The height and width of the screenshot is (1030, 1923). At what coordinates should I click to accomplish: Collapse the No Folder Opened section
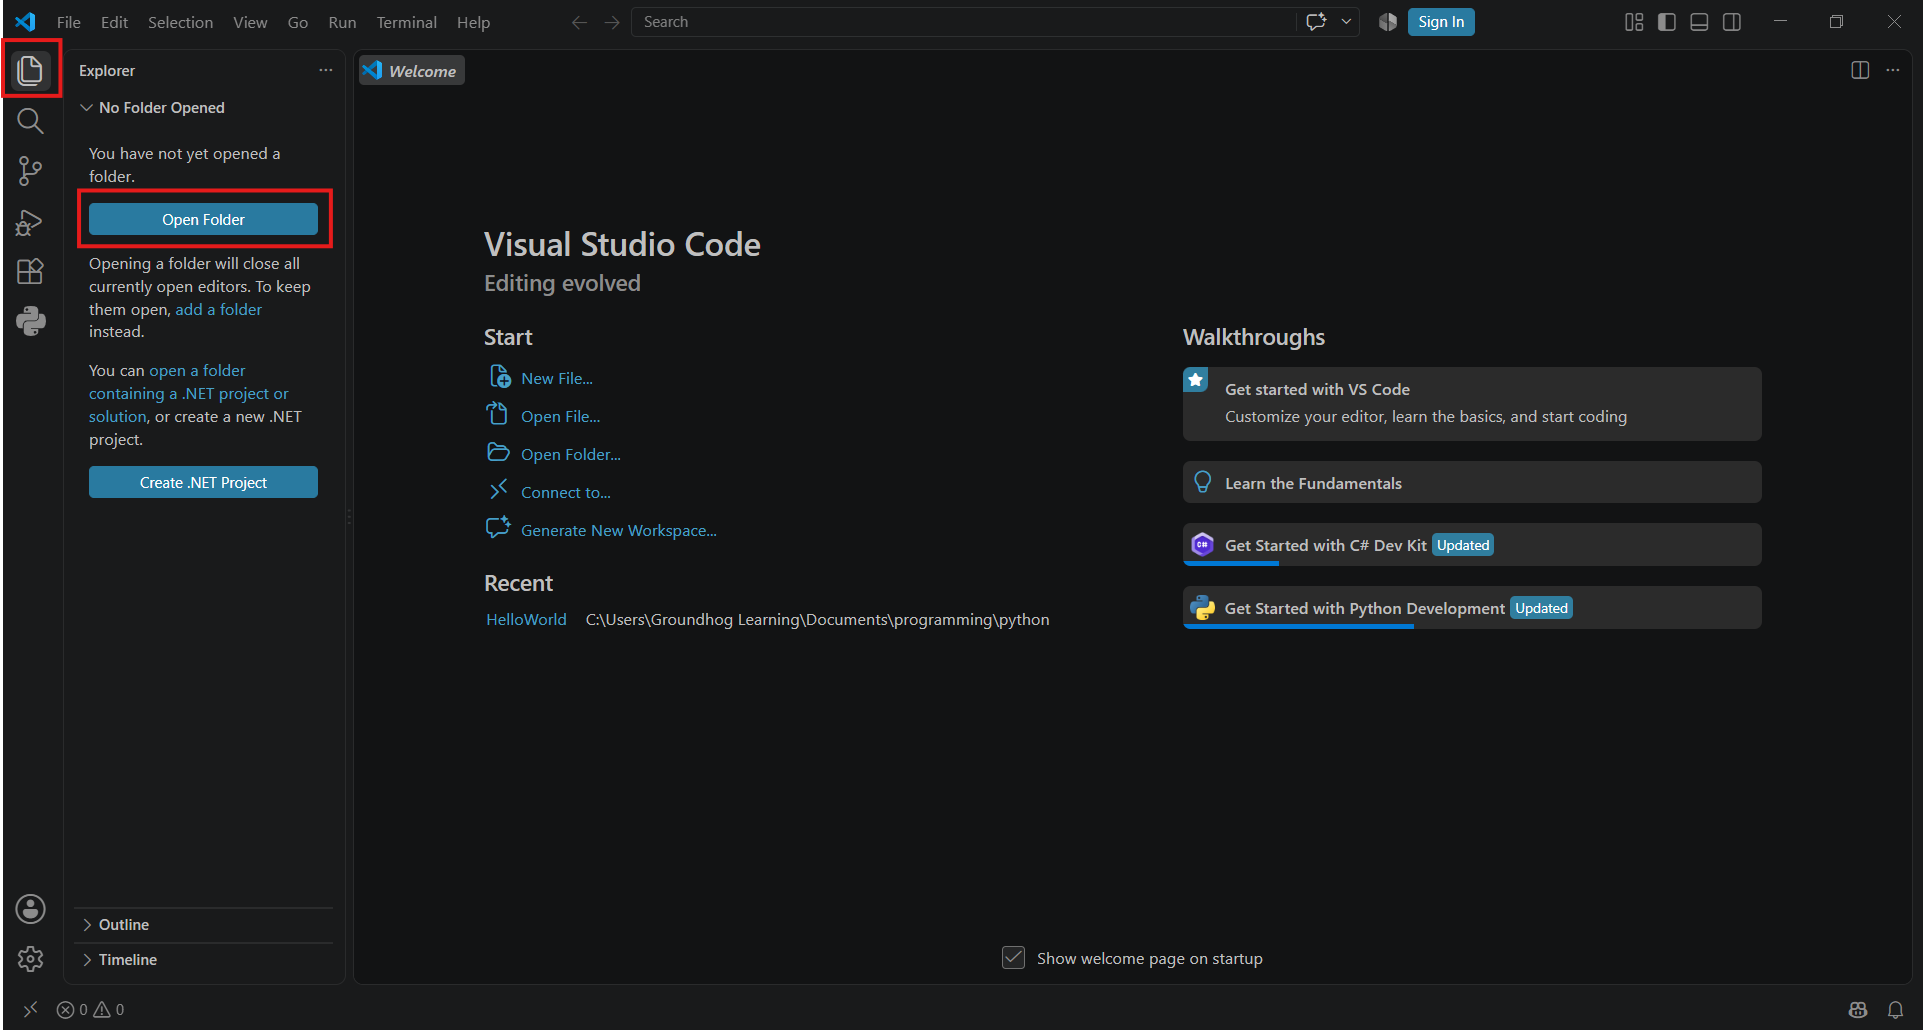pyautogui.click(x=204, y=108)
